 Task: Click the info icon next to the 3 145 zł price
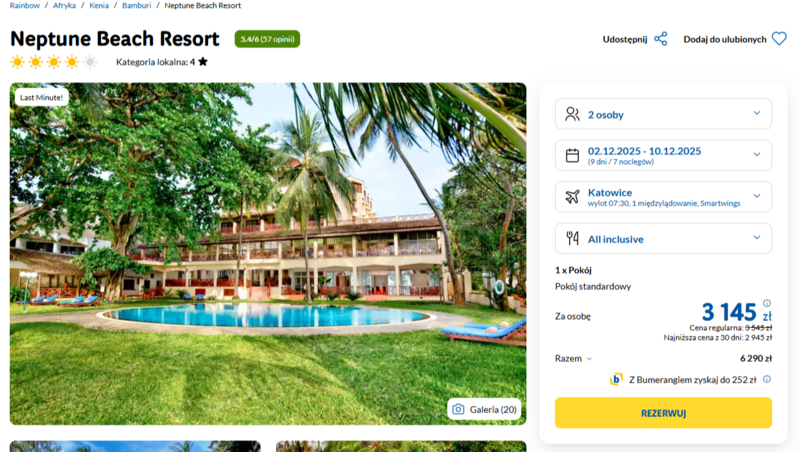tap(767, 303)
